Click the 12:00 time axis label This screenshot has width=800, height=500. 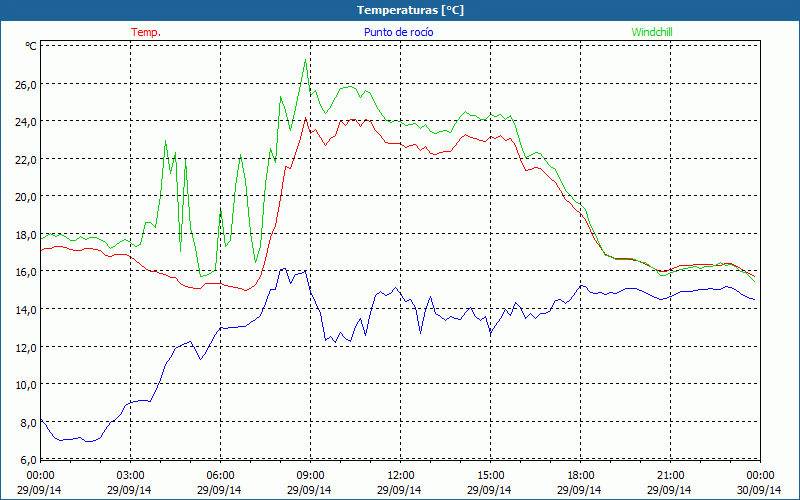coord(401,476)
